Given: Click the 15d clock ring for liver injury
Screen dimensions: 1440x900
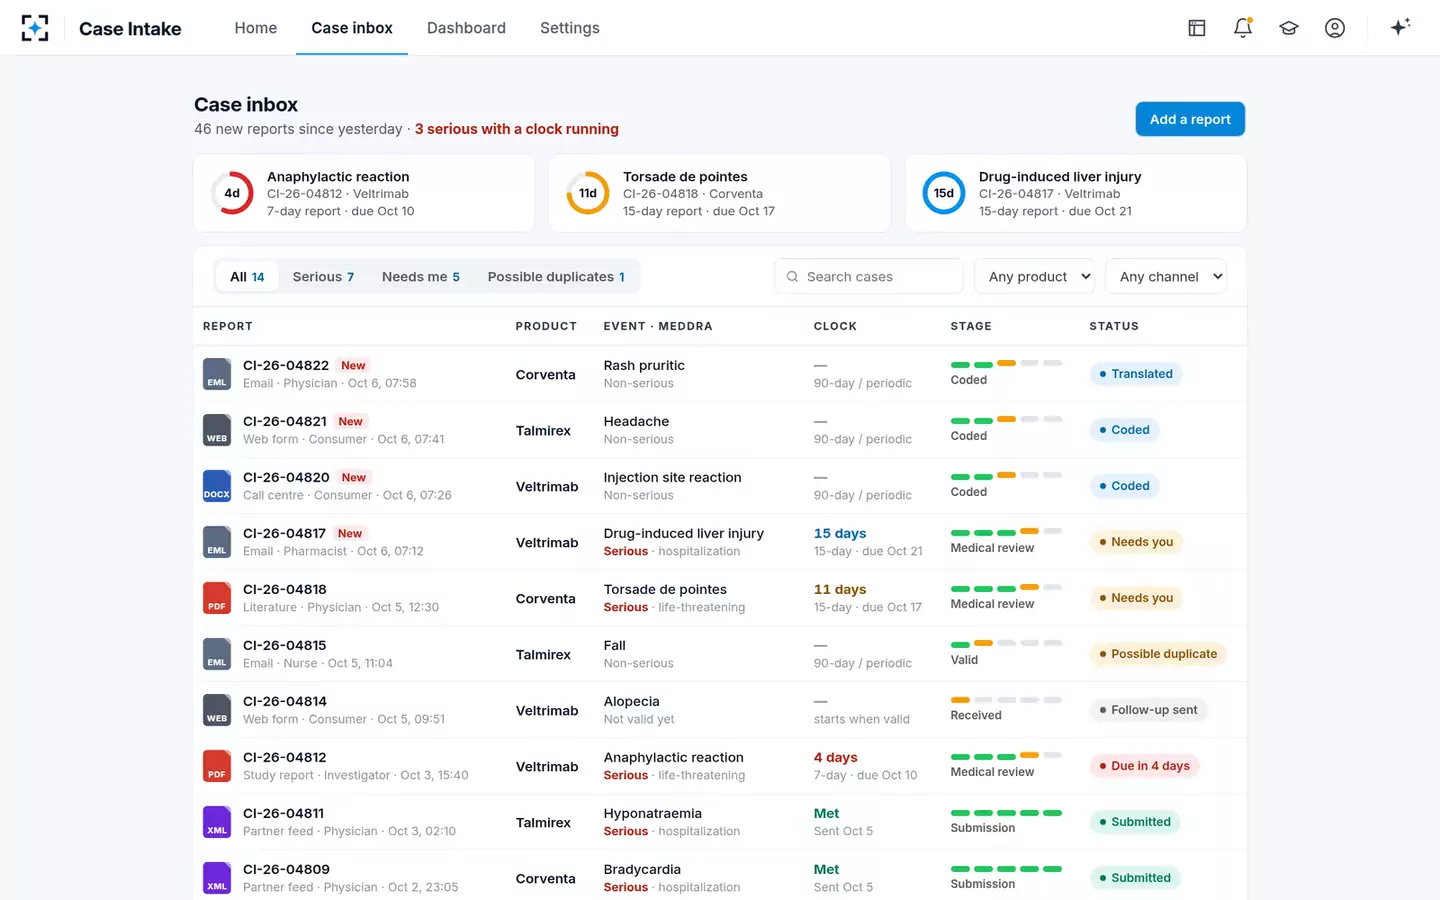Looking at the screenshot, I should pos(944,193).
